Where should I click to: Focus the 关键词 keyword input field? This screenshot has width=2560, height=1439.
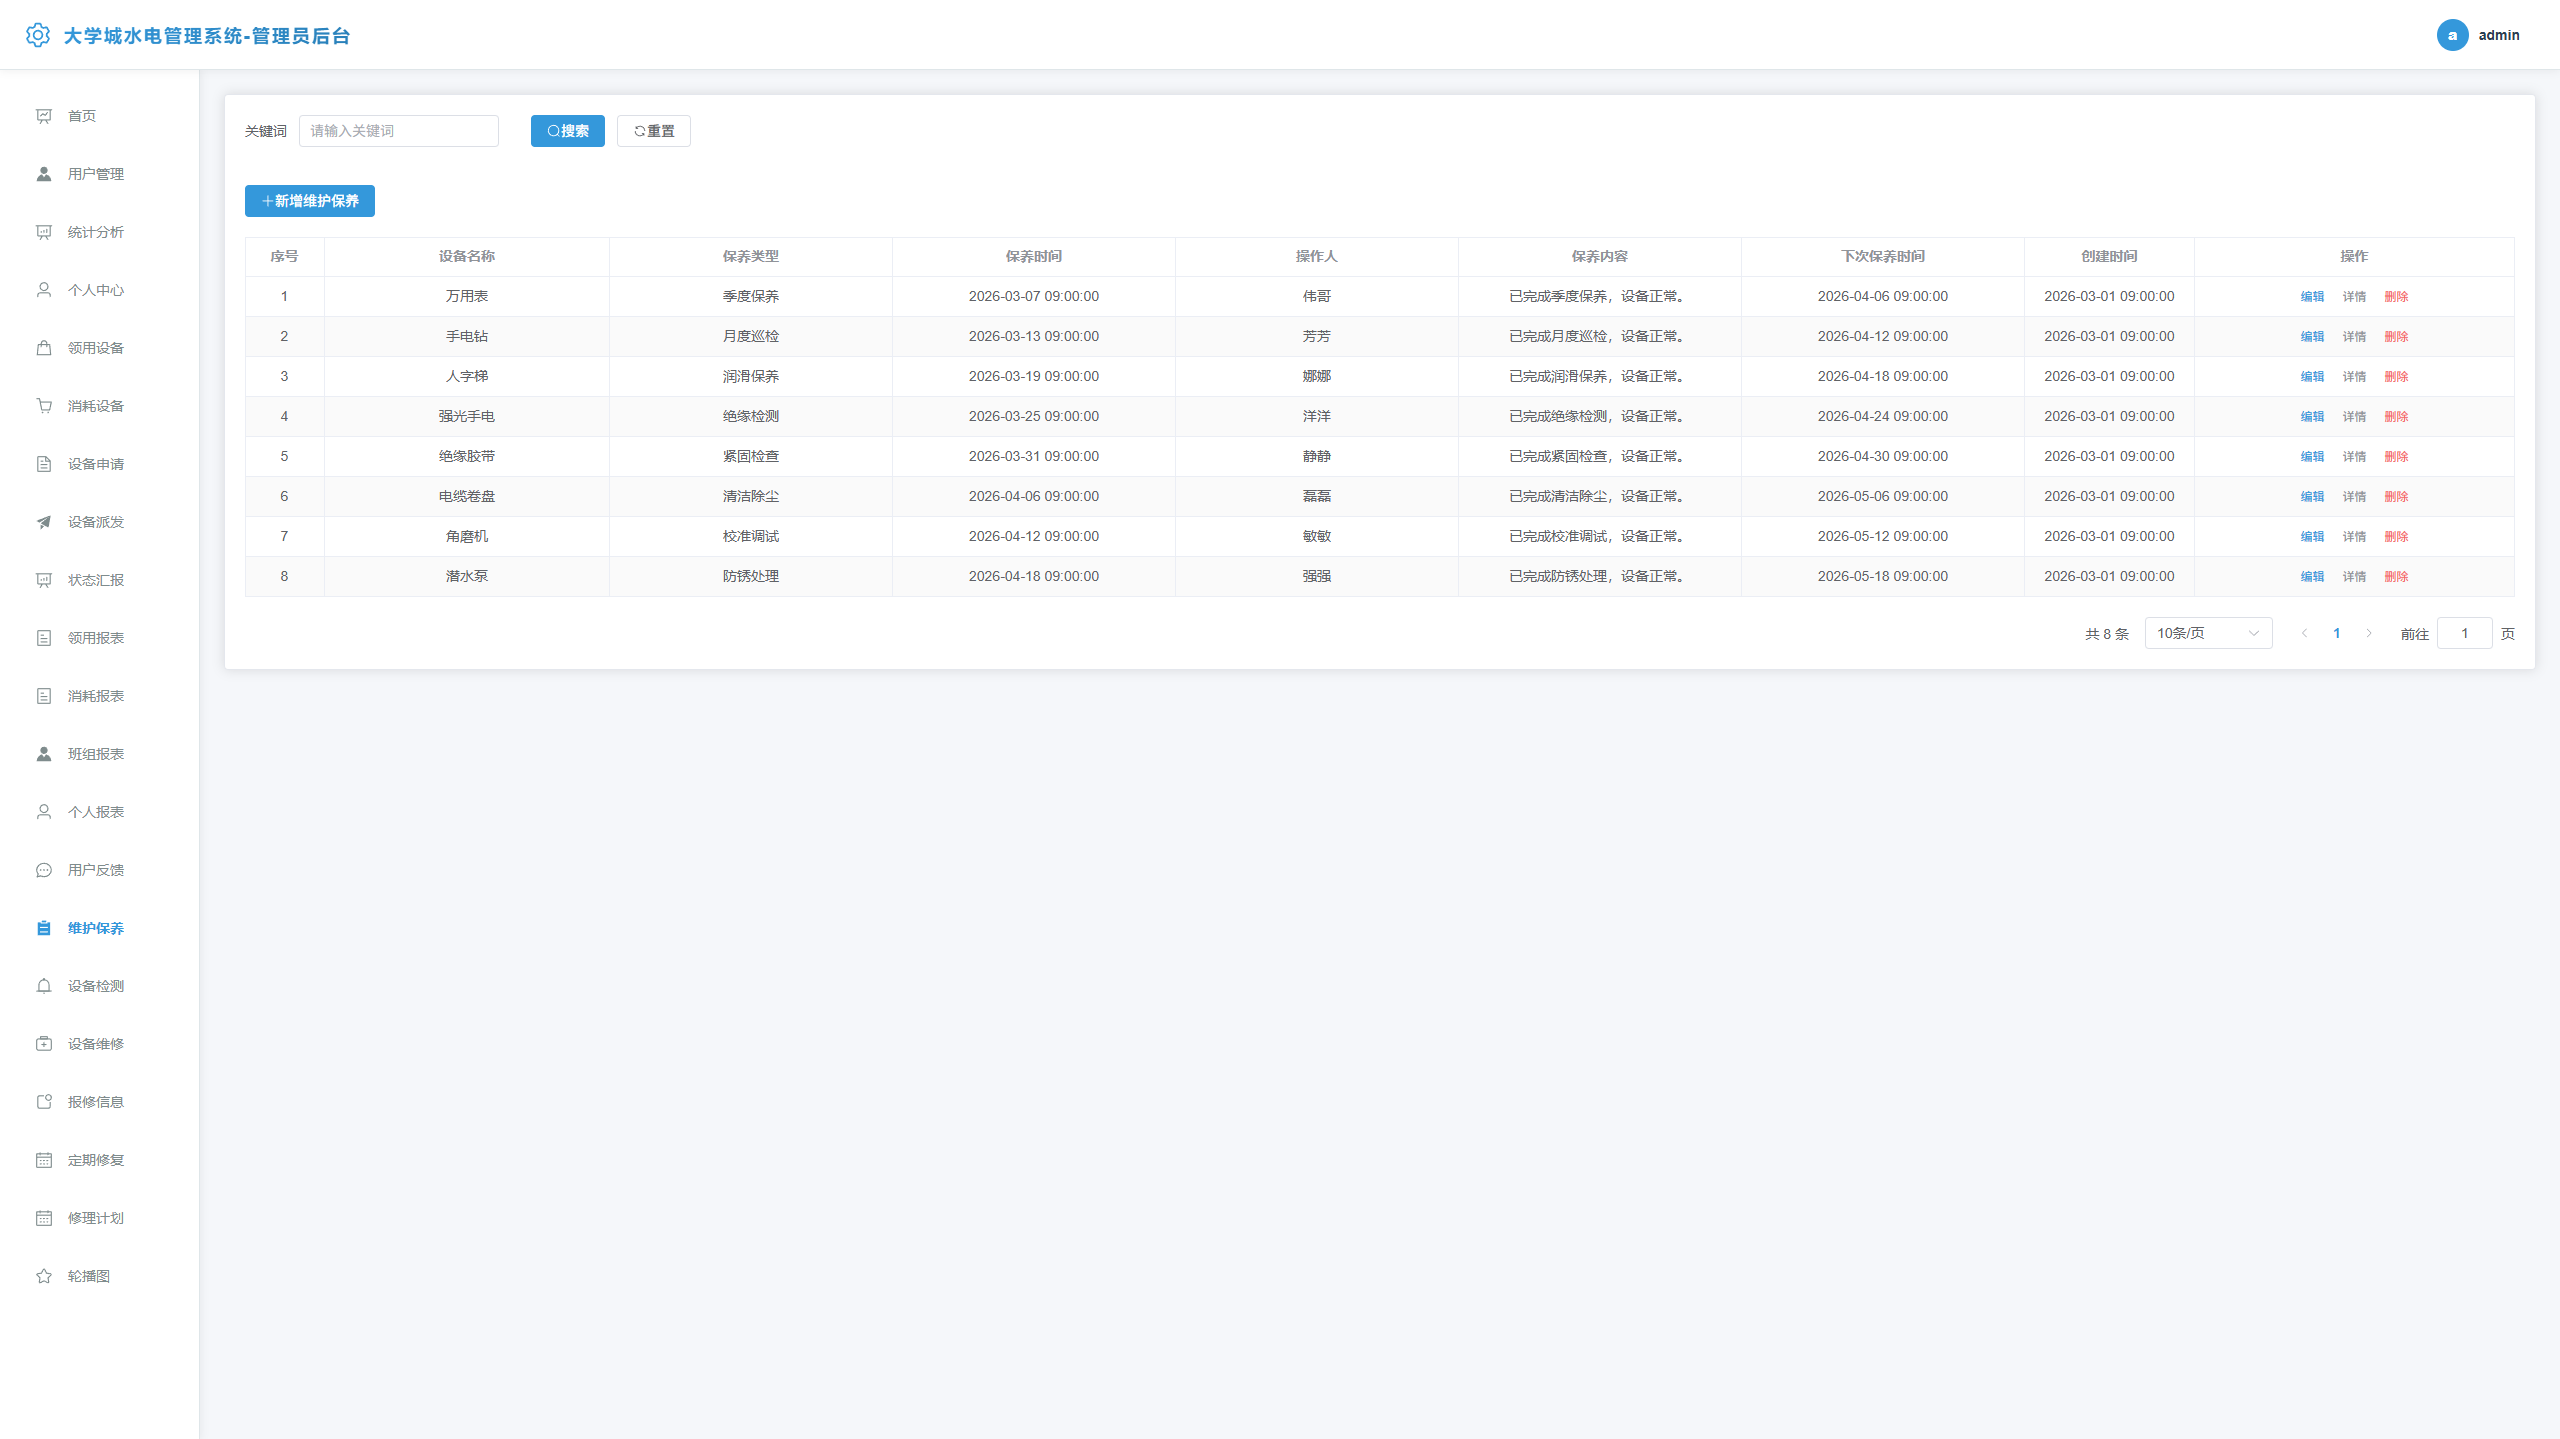(399, 131)
